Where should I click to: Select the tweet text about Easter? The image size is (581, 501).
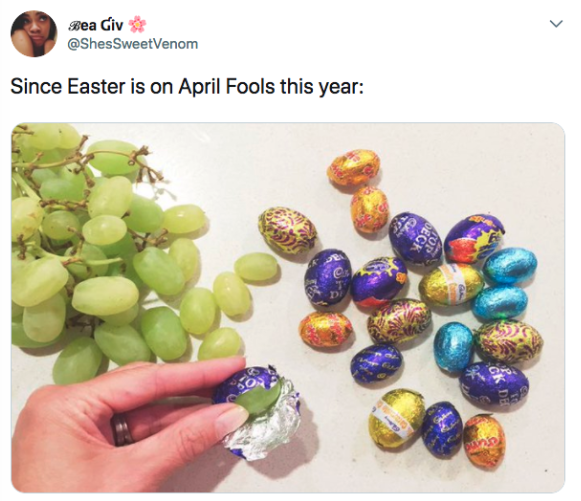click(187, 86)
